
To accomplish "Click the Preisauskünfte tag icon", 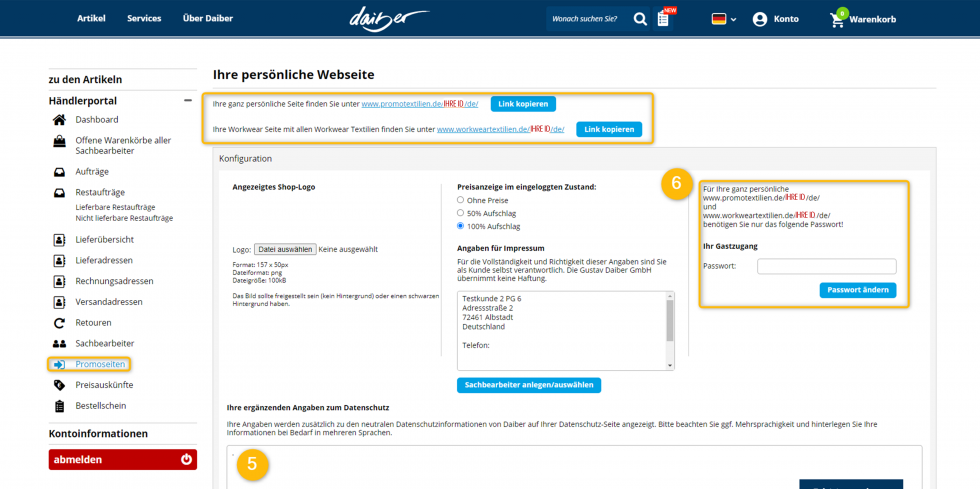I will pyautogui.click(x=59, y=385).
